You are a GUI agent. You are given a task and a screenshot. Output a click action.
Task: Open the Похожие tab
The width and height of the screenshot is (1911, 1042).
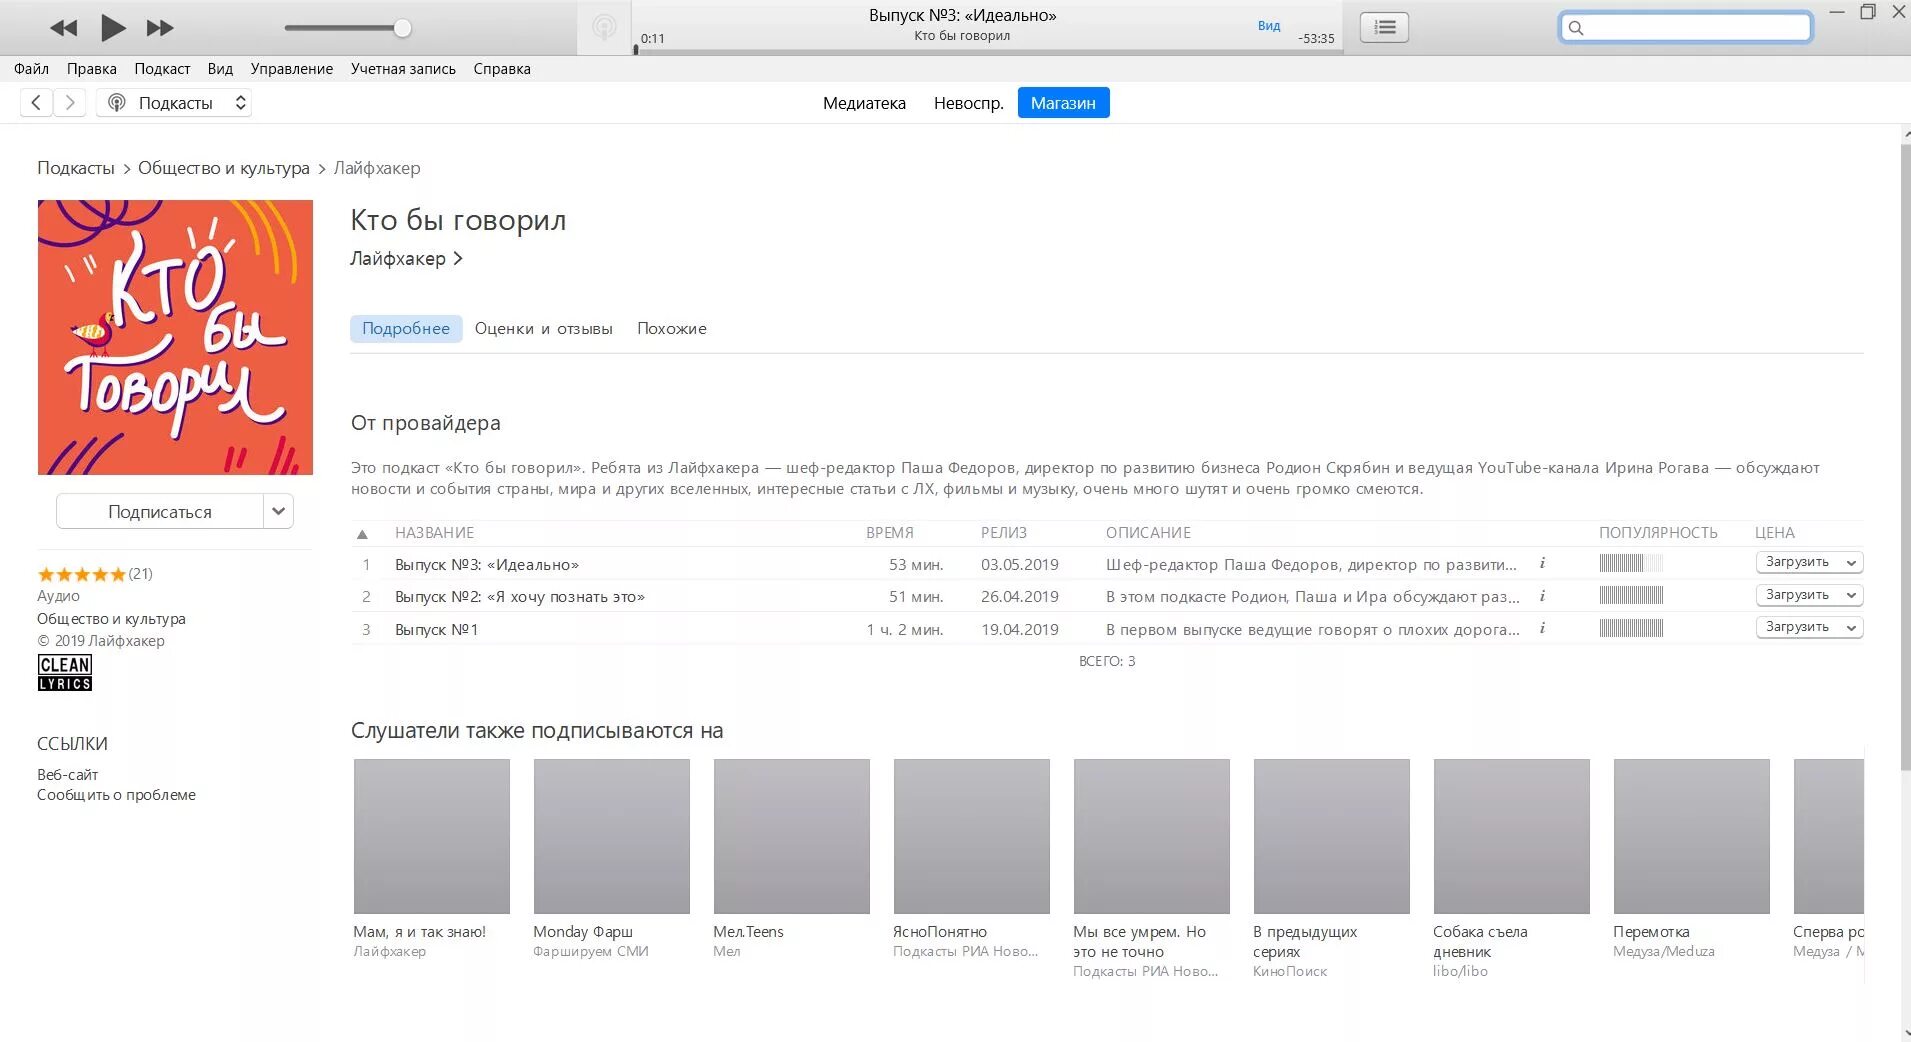[x=672, y=328]
